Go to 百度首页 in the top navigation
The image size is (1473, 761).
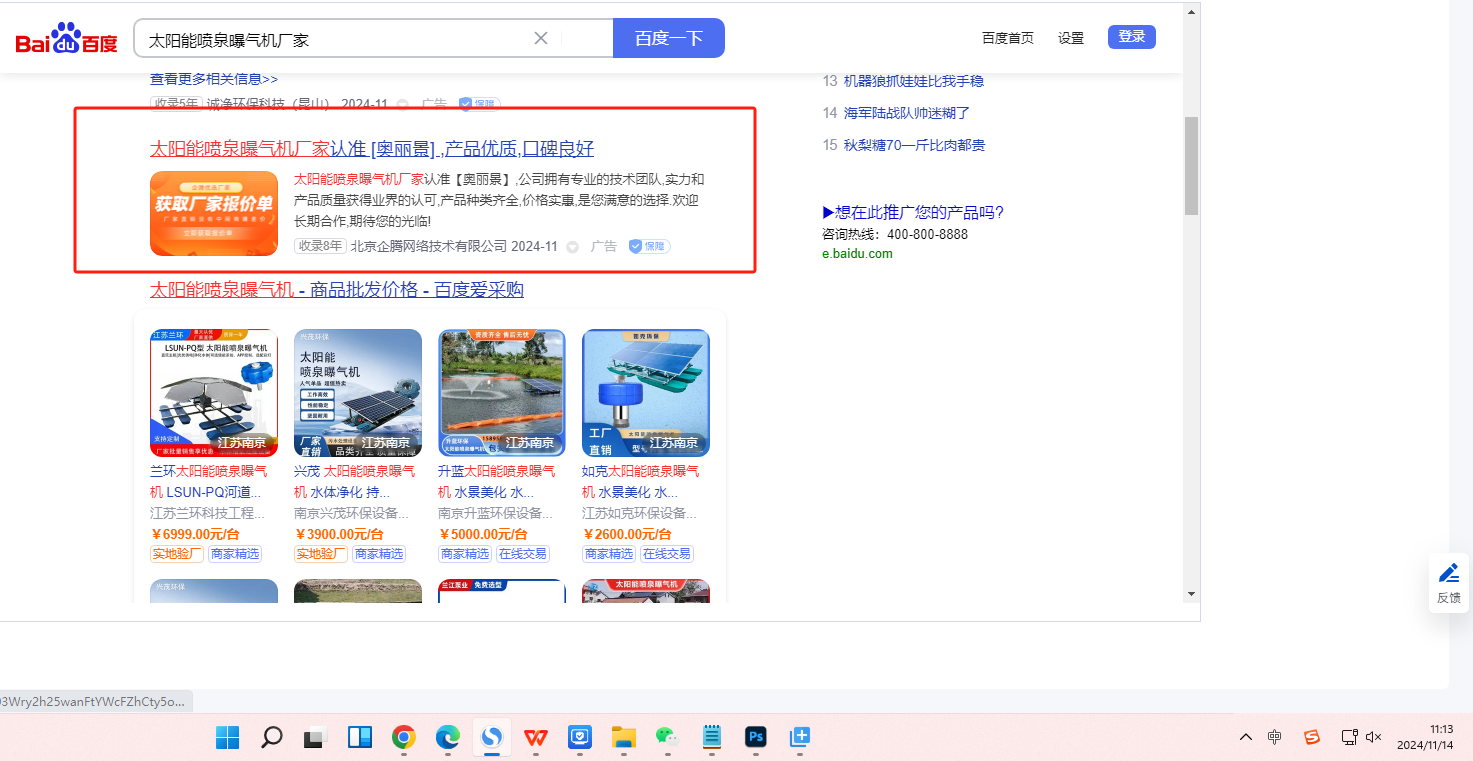pos(1007,38)
